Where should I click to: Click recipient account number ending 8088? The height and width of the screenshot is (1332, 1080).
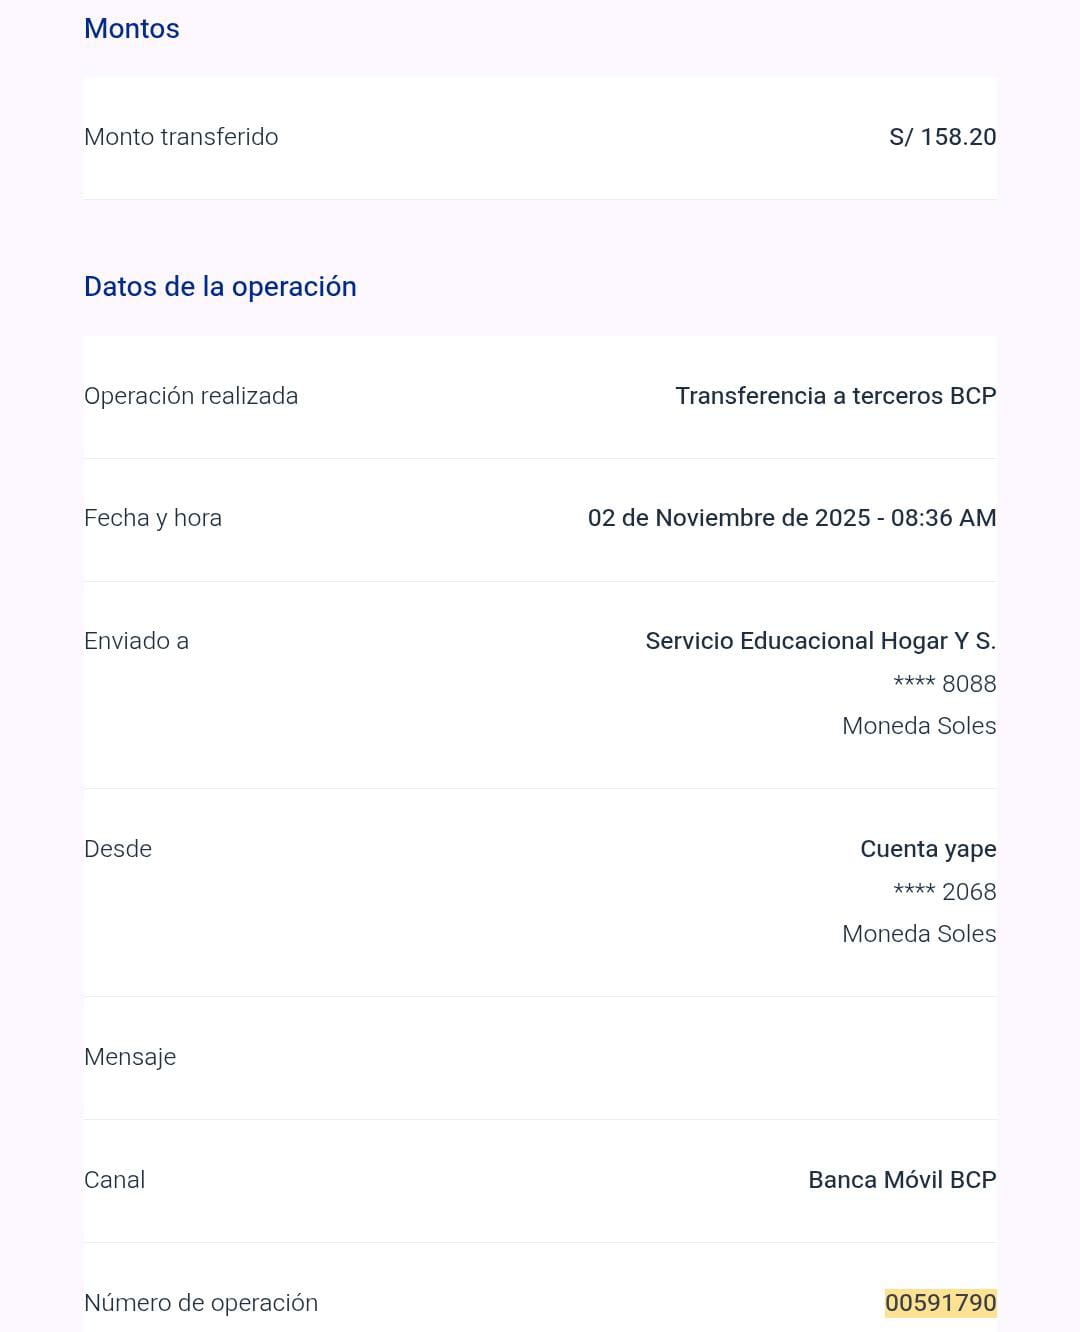point(944,684)
